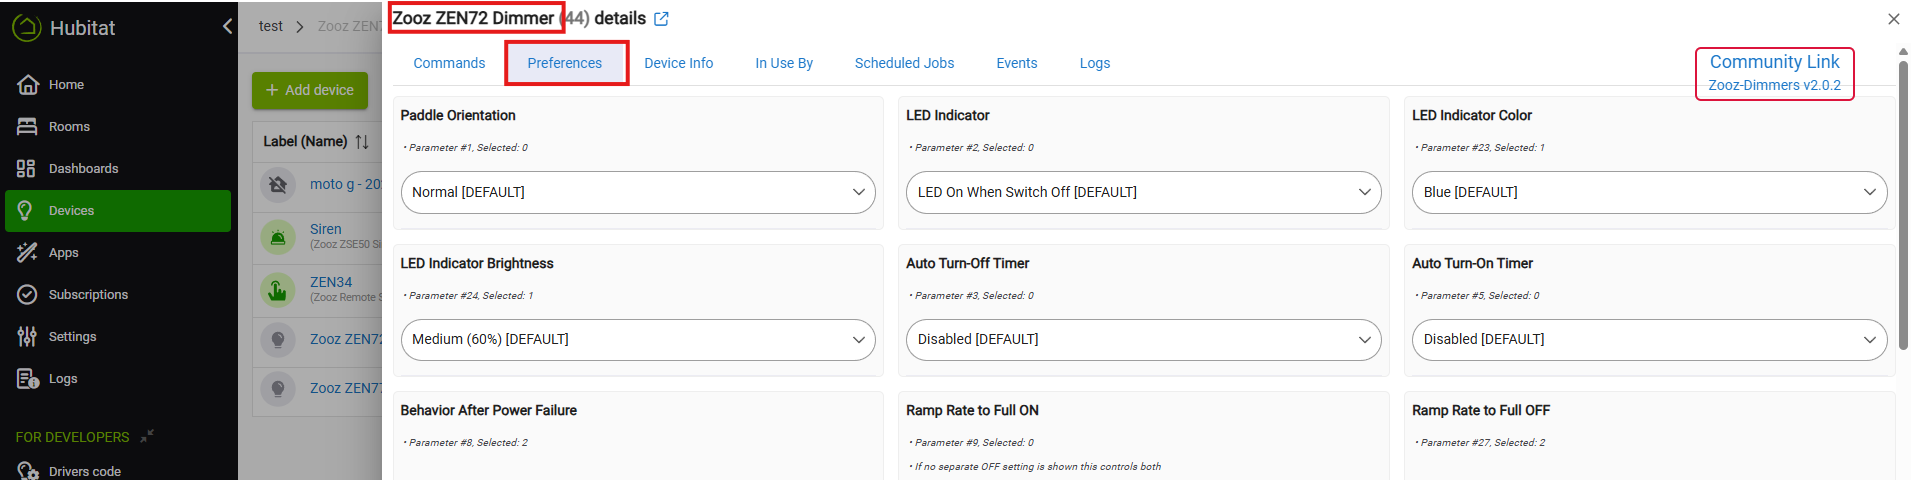Open the Paddle Orientation dropdown
This screenshot has width=1917, height=480.
(638, 192)
